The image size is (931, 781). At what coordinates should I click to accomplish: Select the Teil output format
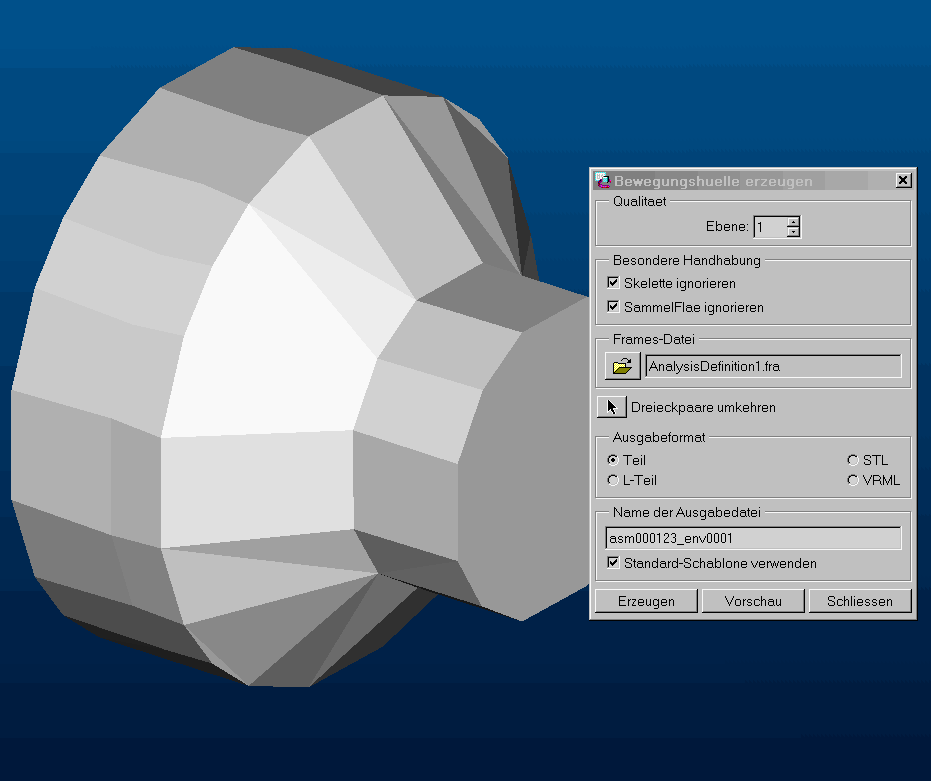(613, 460)
